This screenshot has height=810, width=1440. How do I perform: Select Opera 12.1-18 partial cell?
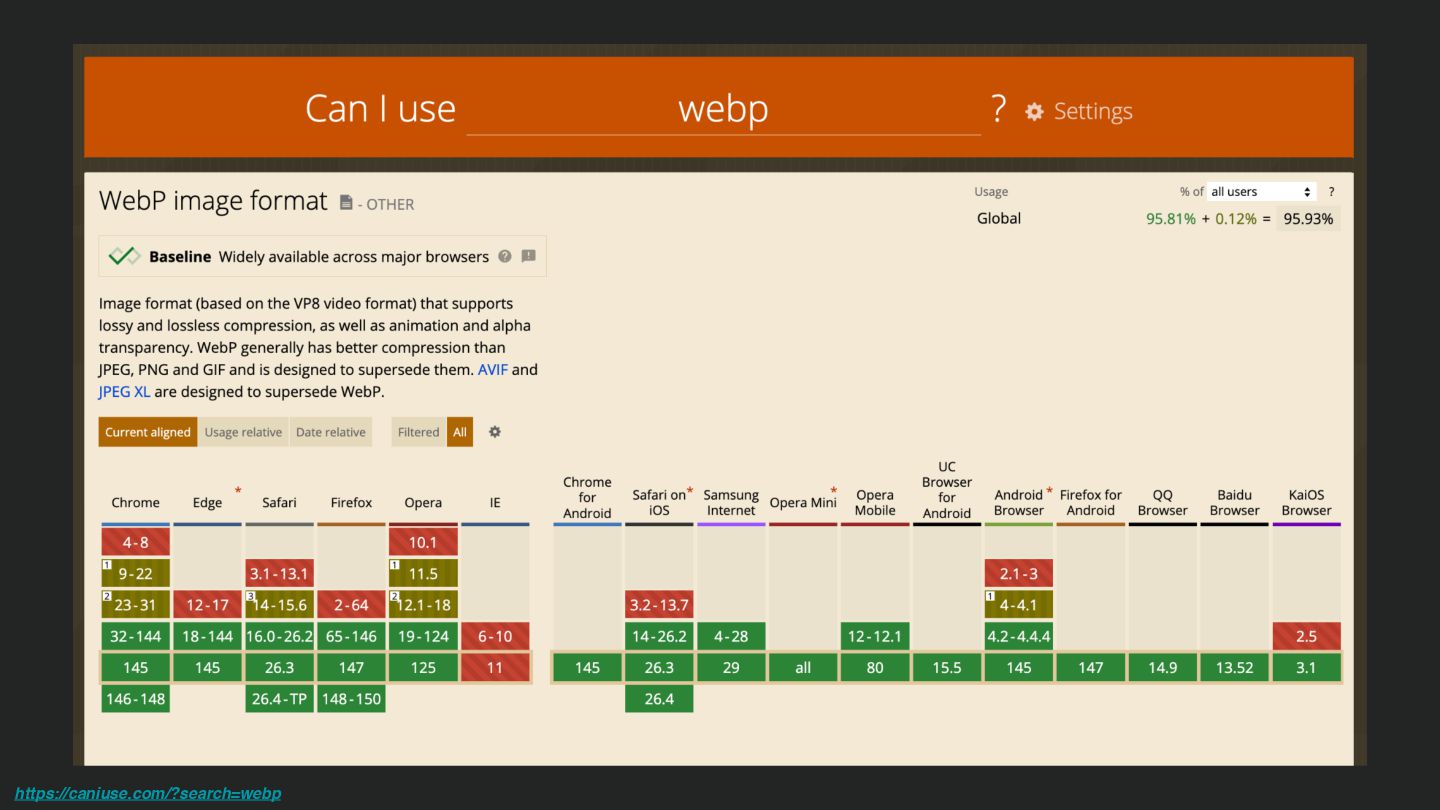click(x=423, y=604)
